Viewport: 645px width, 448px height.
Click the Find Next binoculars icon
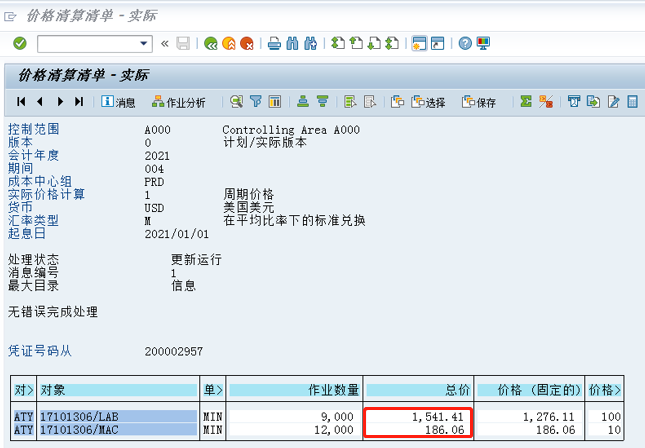(311, 43)
